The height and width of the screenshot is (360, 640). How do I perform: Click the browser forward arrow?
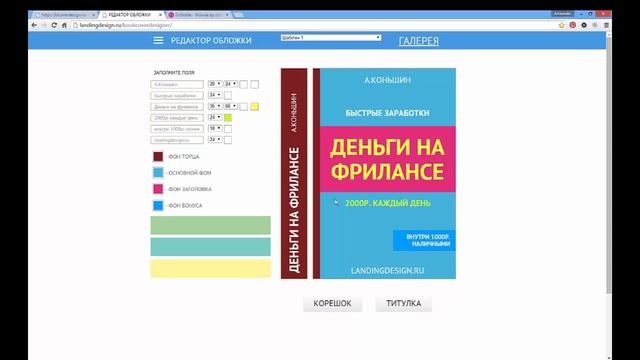(44, 25)
